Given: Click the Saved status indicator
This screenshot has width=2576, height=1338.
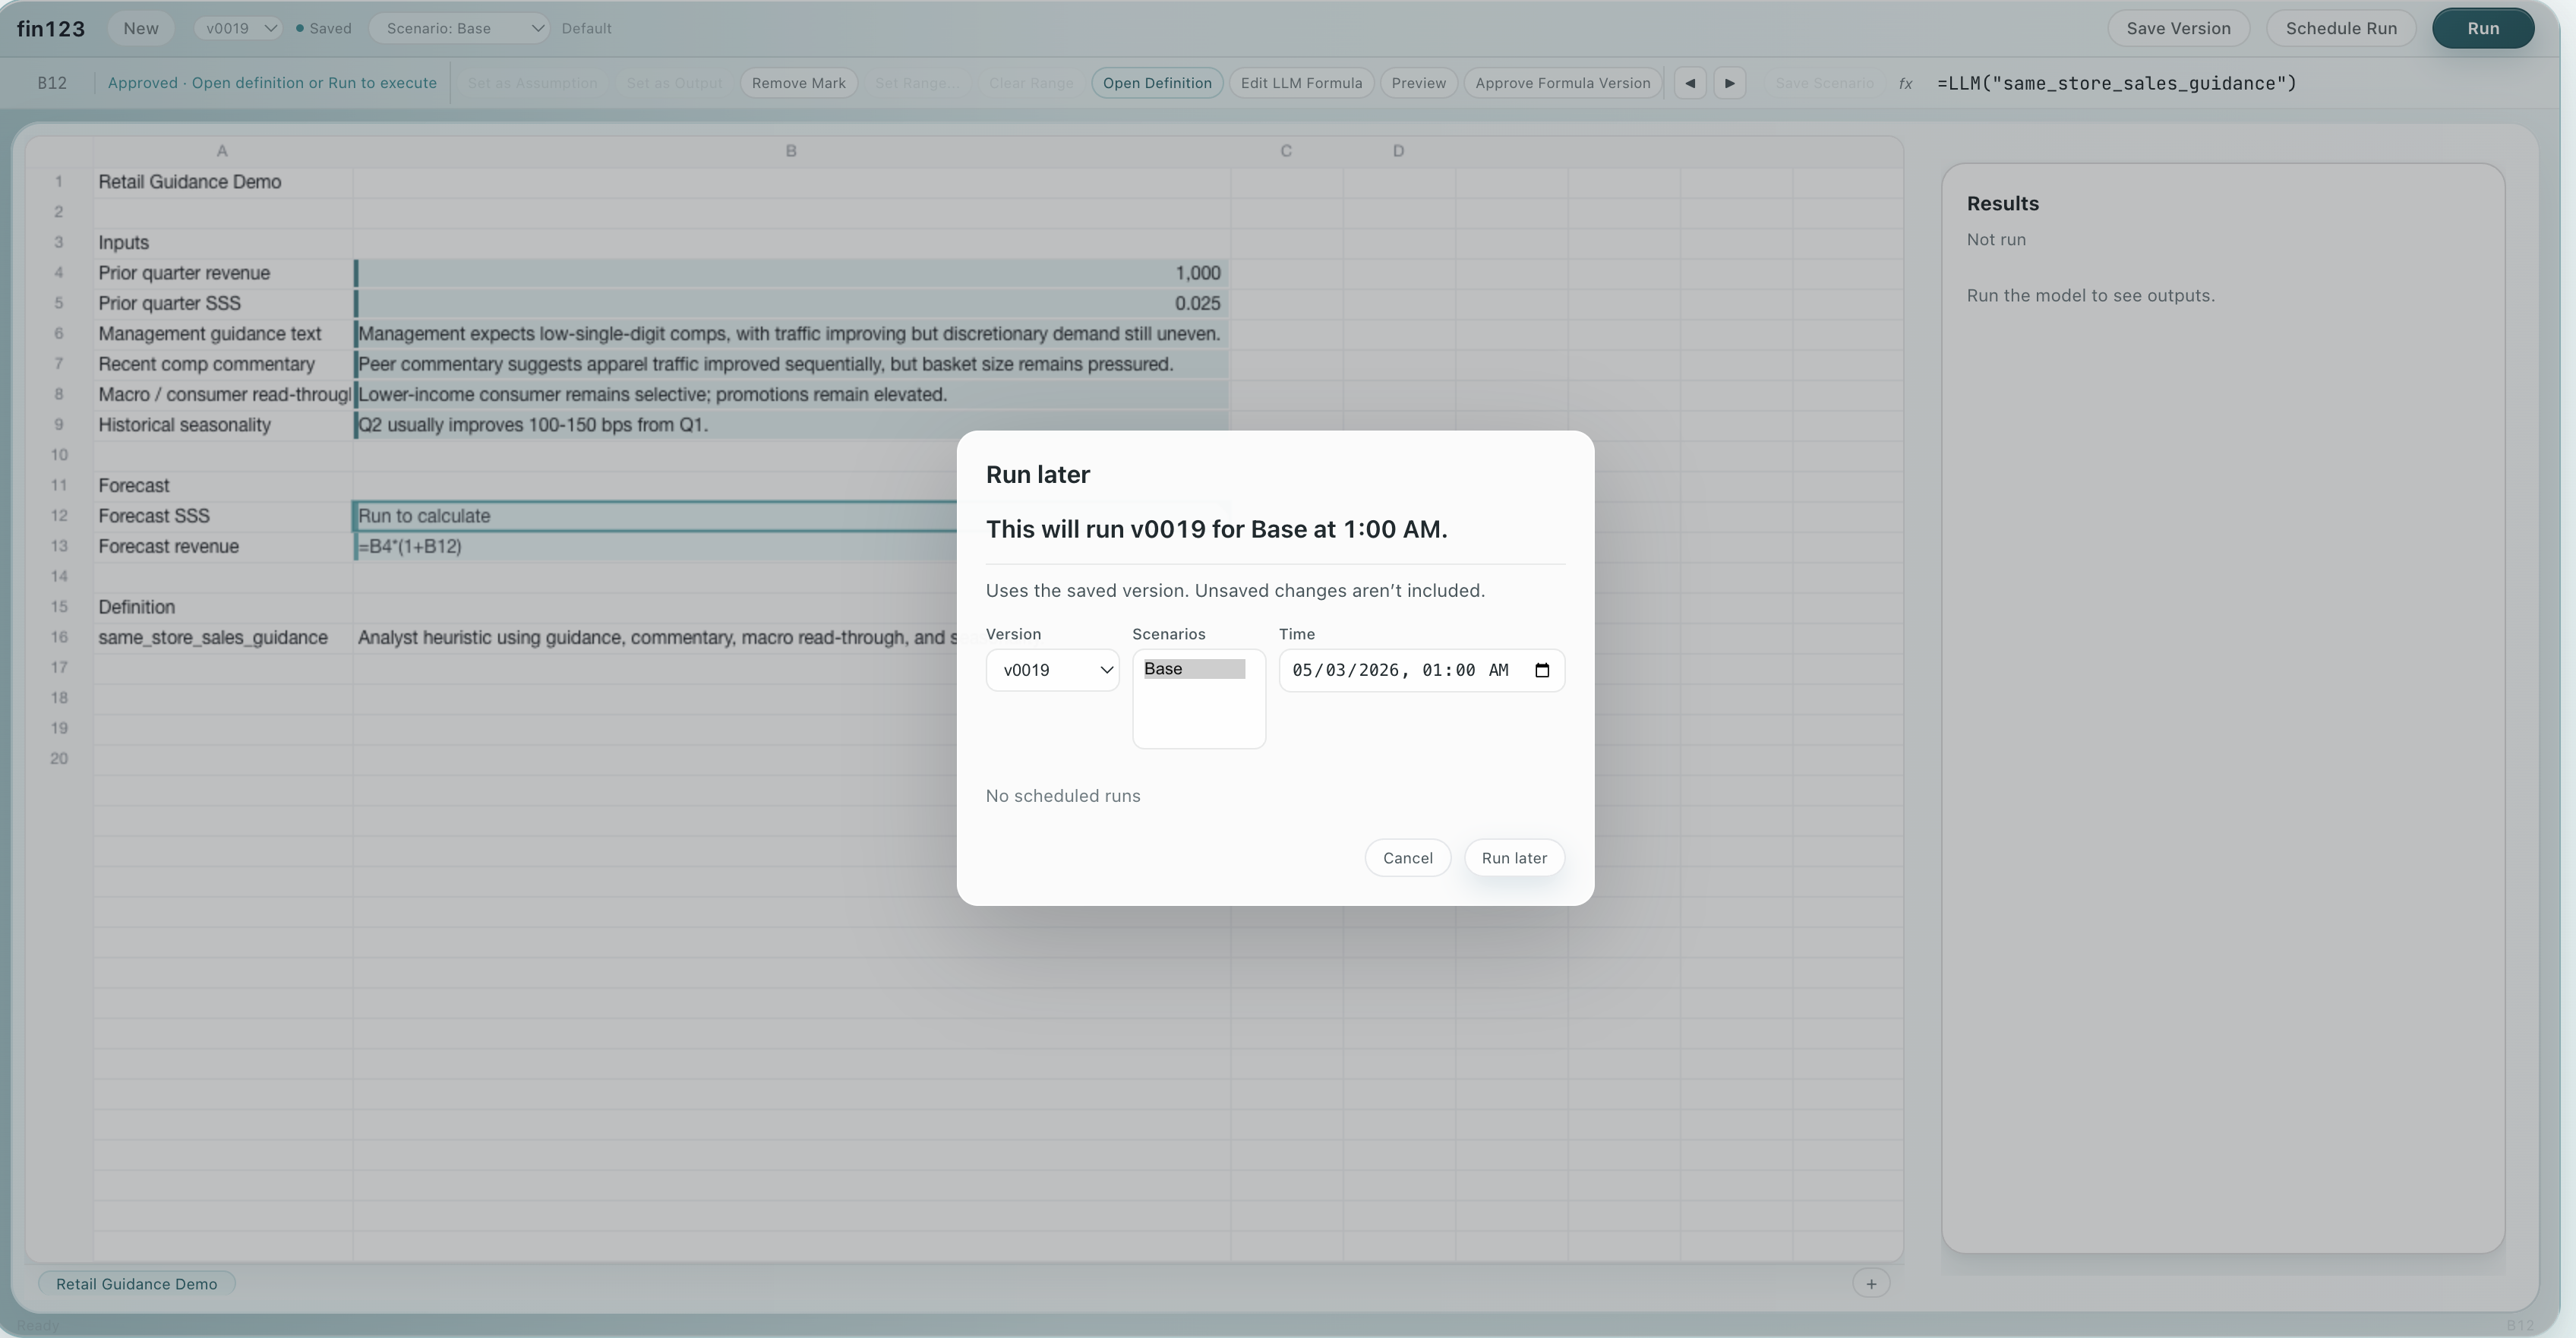Looking at the screenshot, I should tap(324, 28).
